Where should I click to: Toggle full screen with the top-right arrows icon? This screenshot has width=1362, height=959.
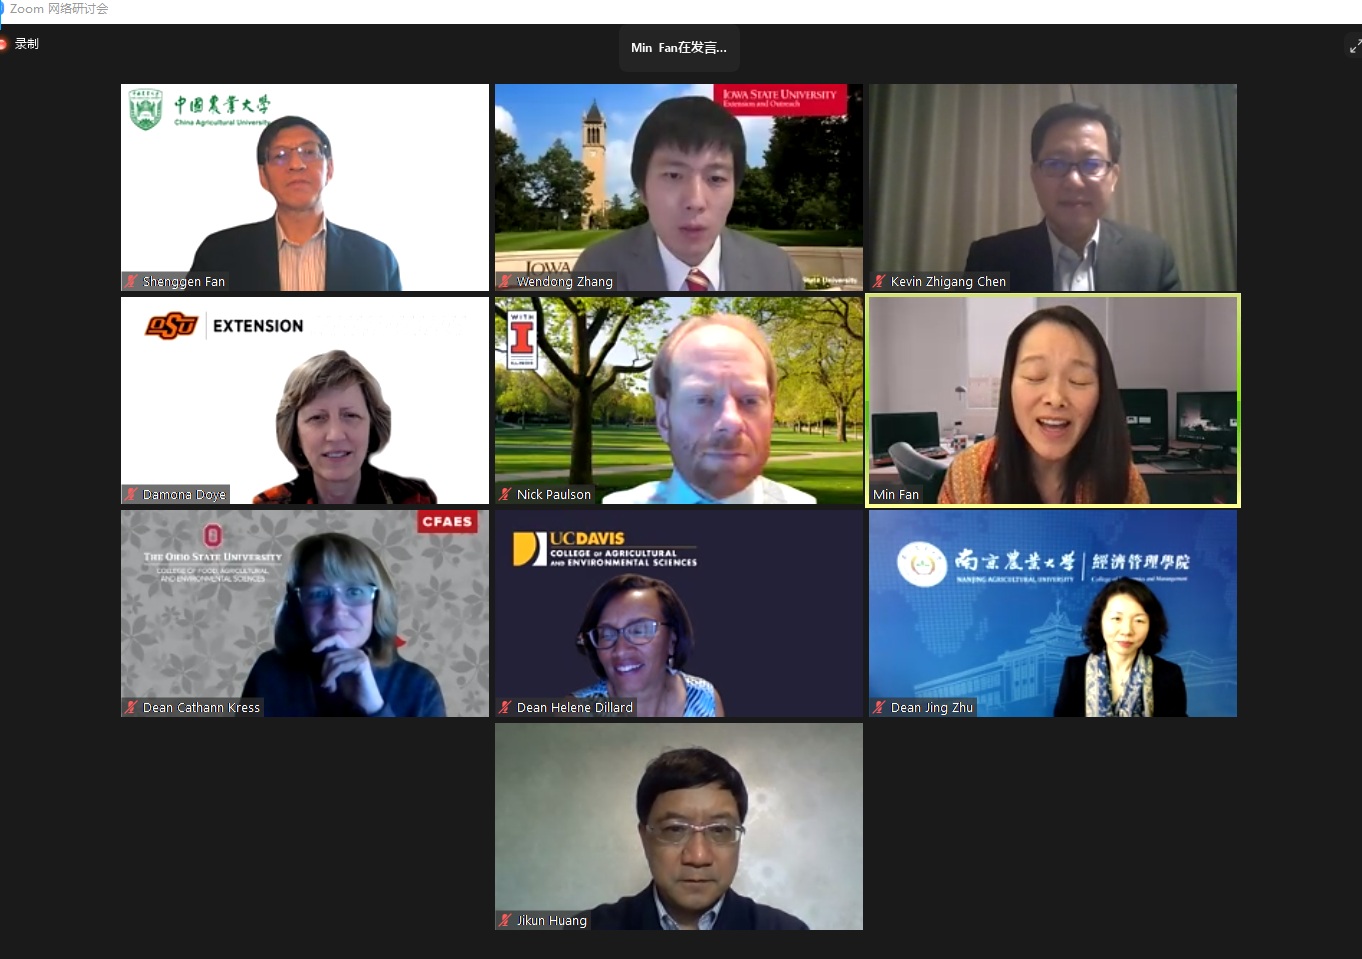(1355, 46)
